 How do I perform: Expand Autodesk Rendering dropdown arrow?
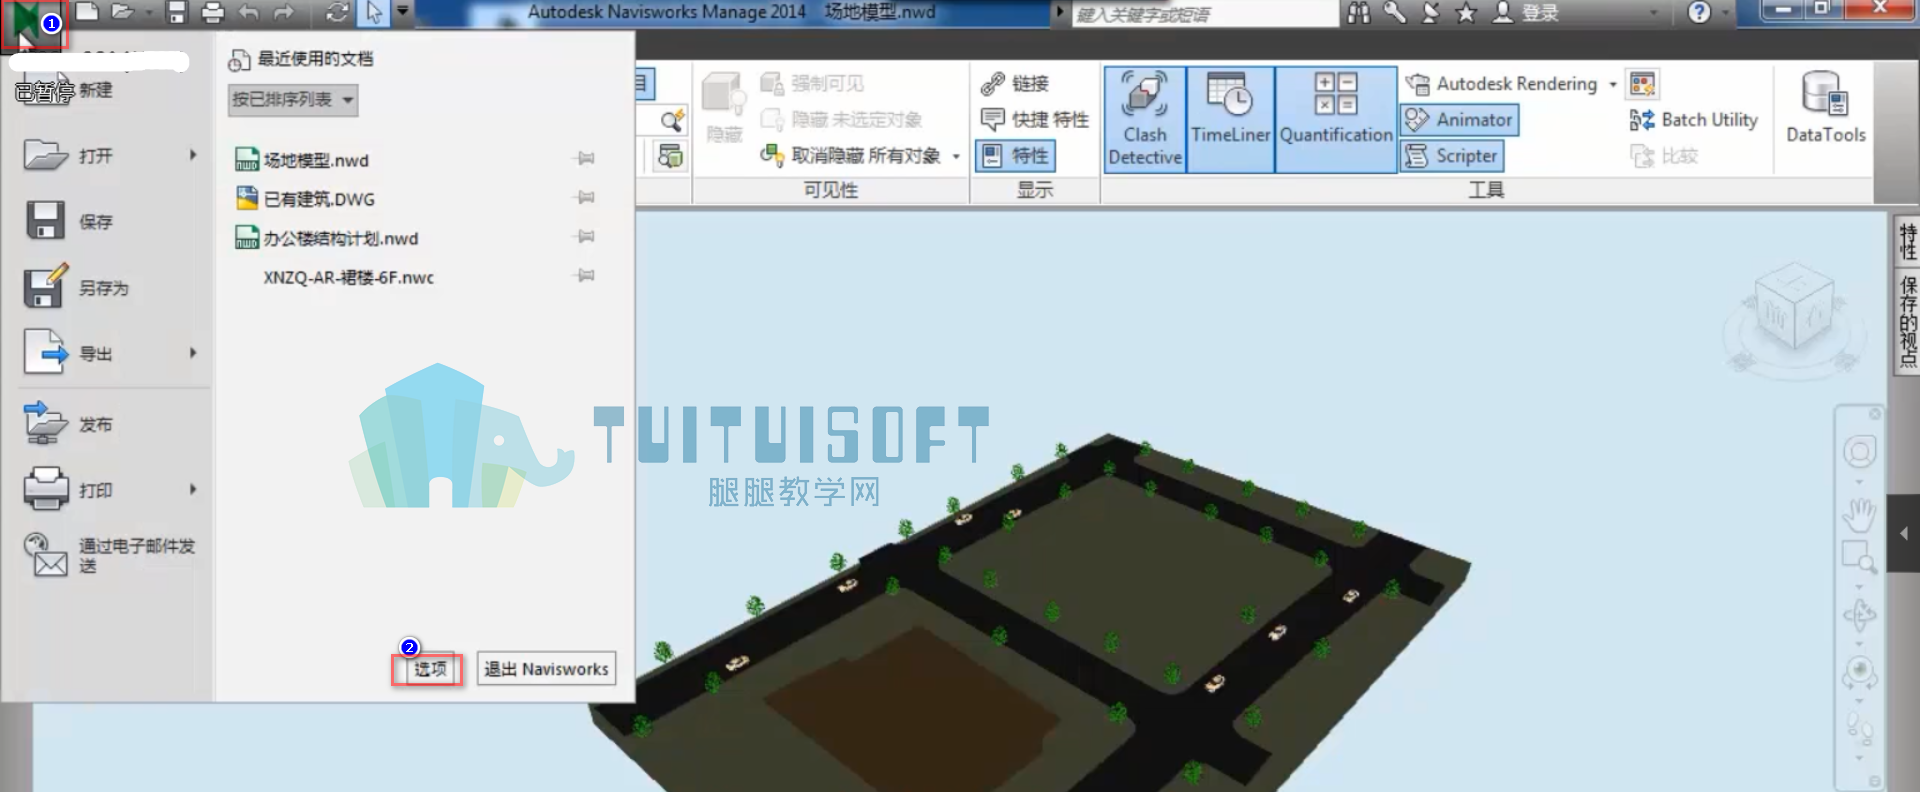1612,84
